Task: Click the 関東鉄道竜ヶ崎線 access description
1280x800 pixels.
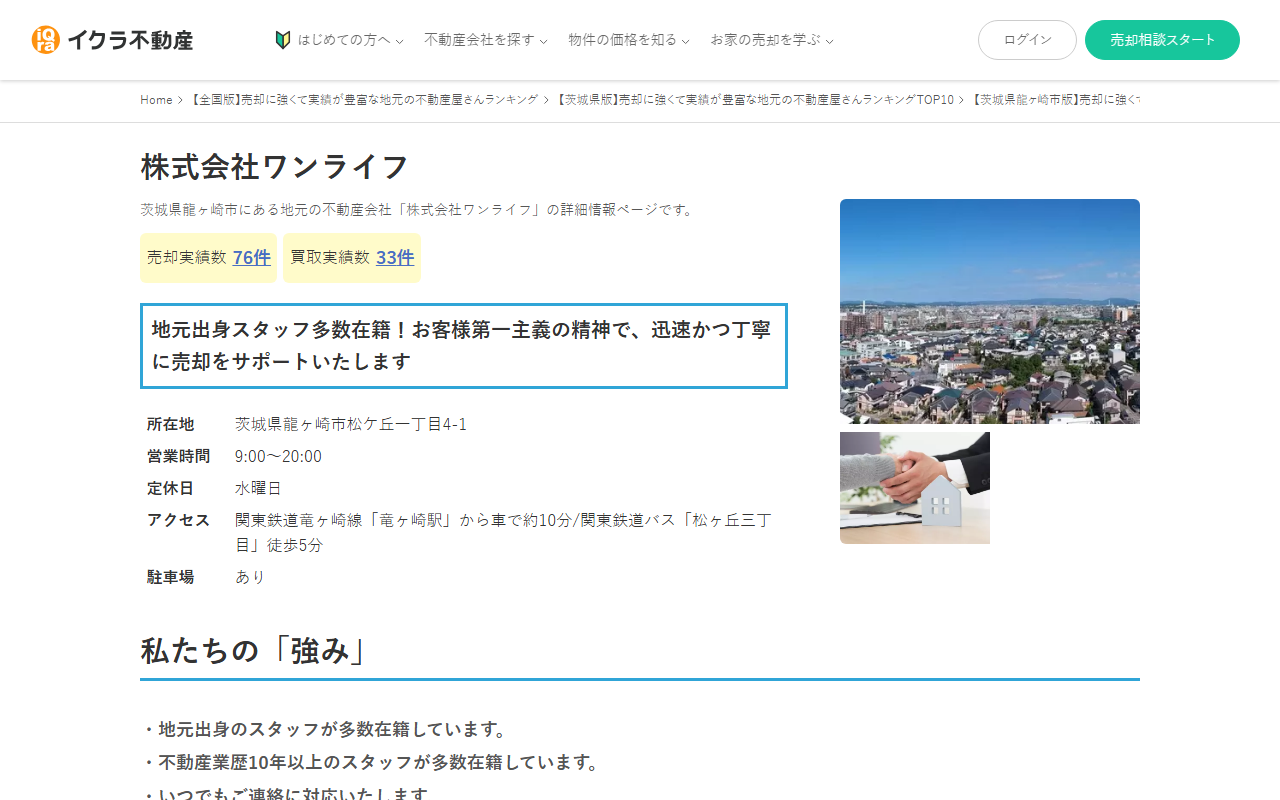Action: point(504,533)
